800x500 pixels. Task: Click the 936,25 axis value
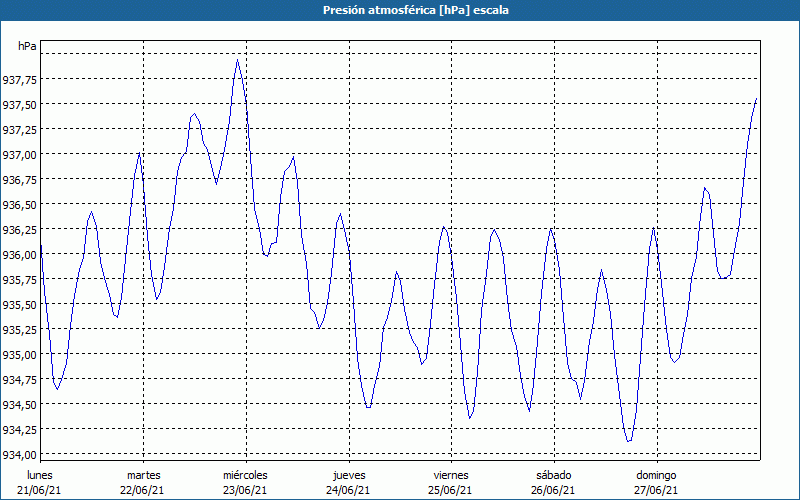(x=19, y=229)
